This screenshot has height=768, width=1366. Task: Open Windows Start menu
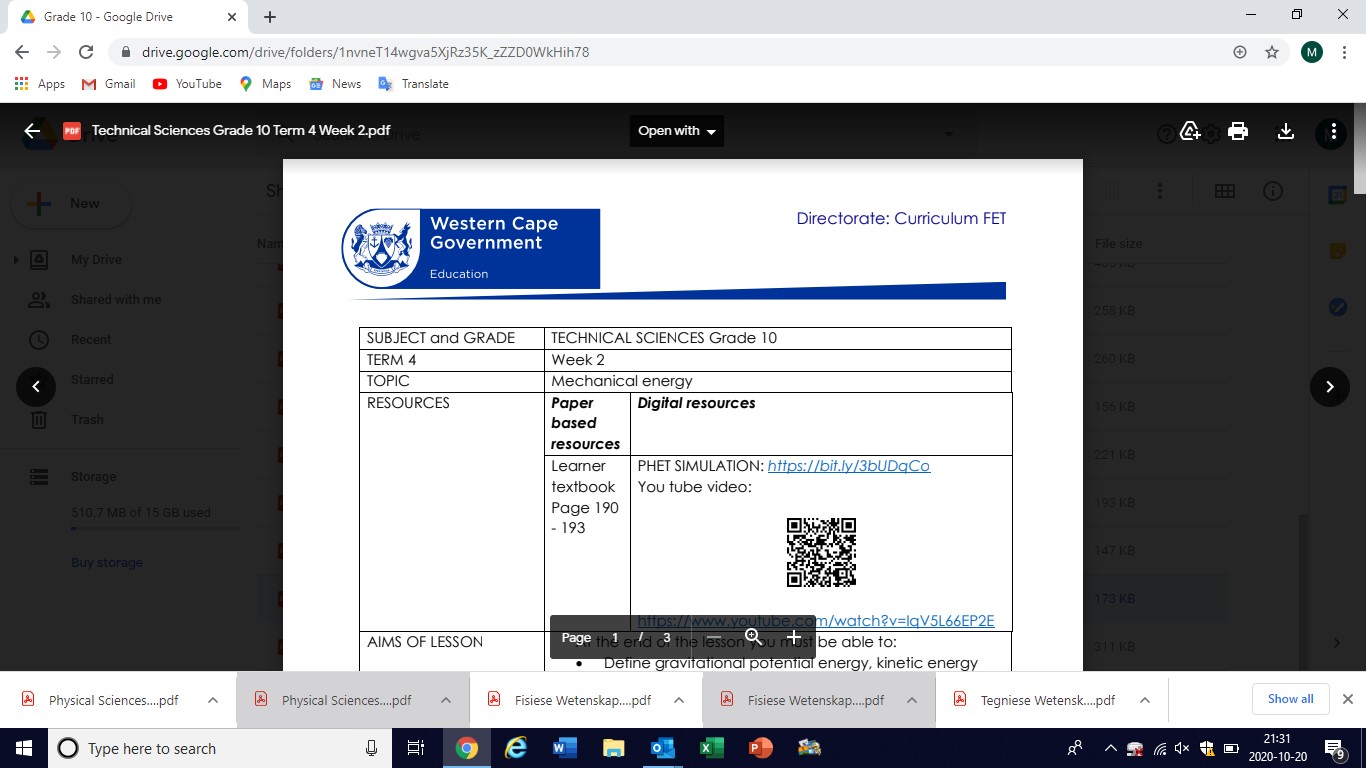point(24,748)
